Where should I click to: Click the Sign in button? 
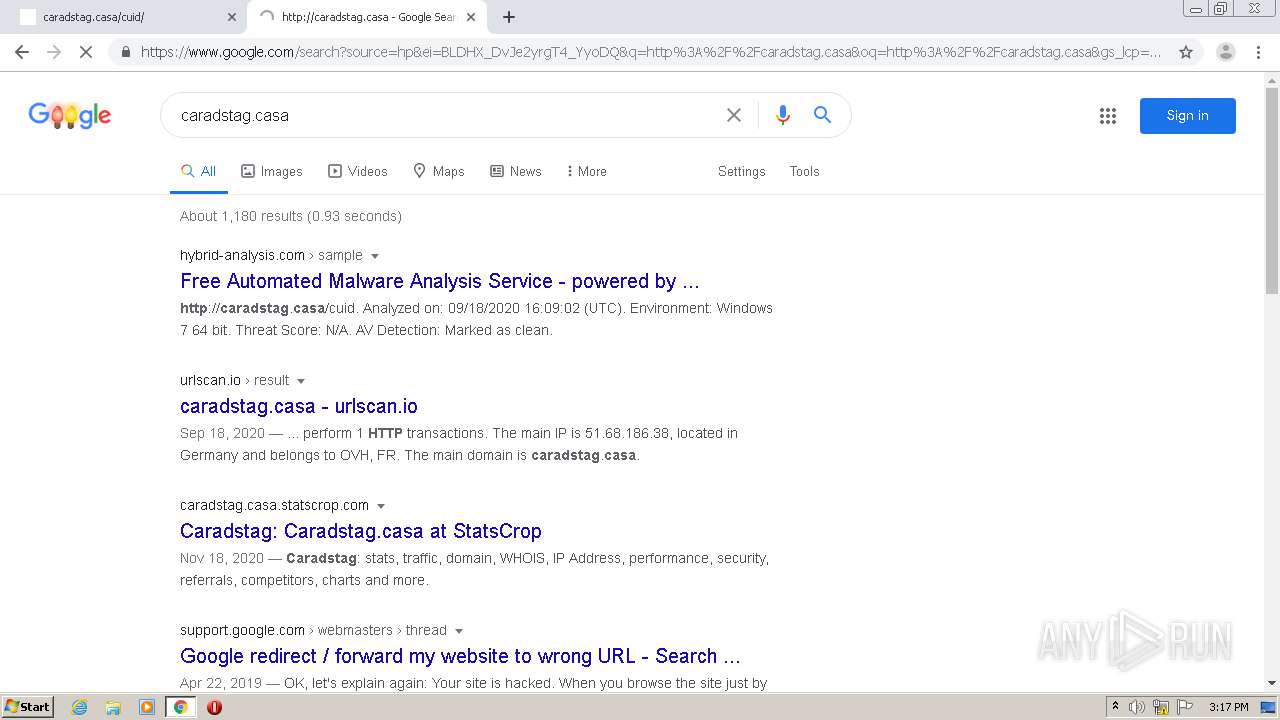pyautogui.click(x=1187, y=116)
